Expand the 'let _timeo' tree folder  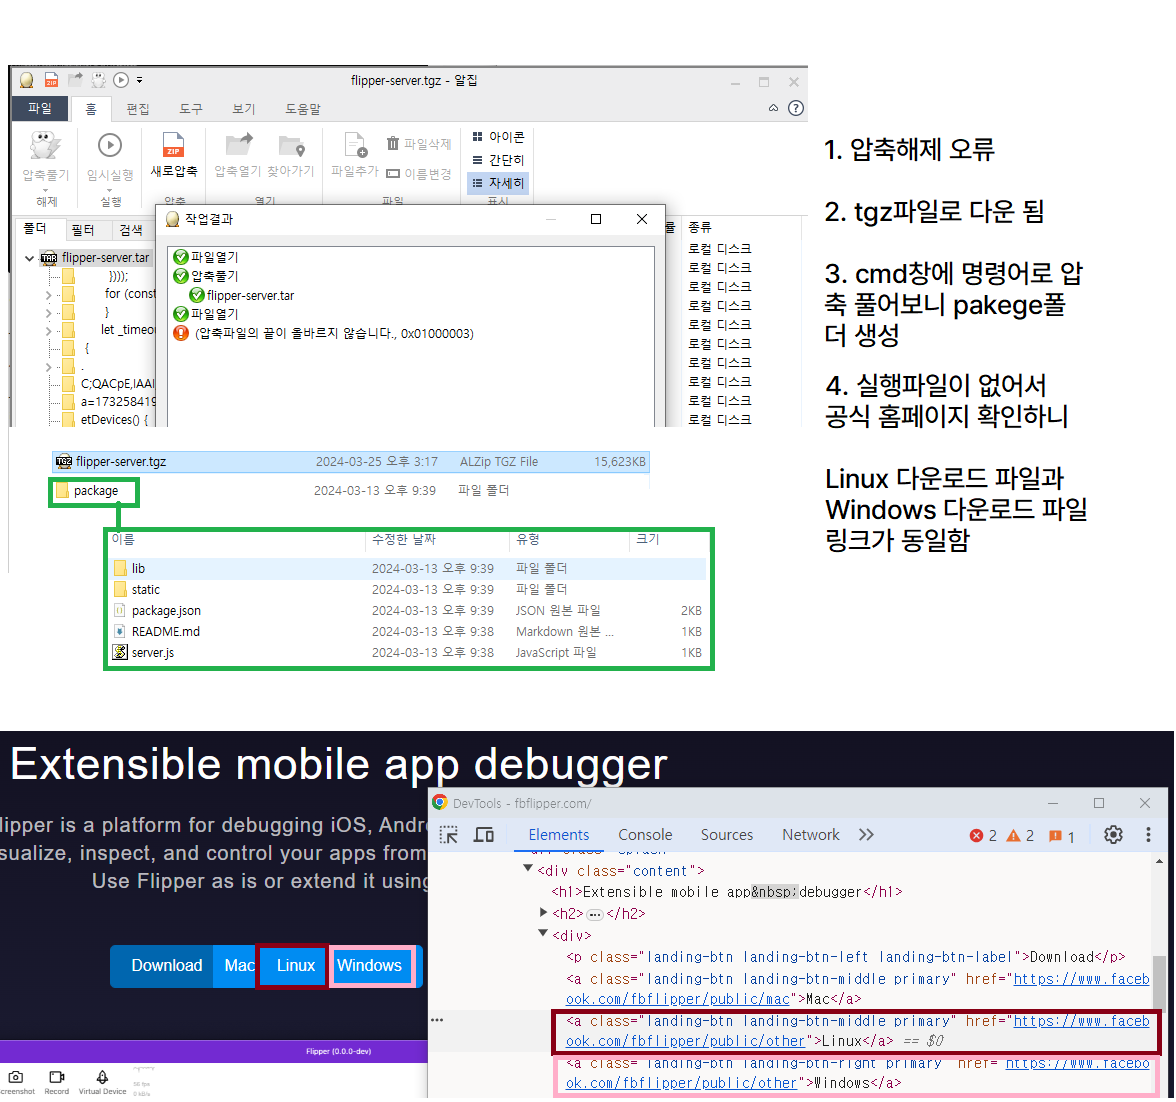point(48,330)
